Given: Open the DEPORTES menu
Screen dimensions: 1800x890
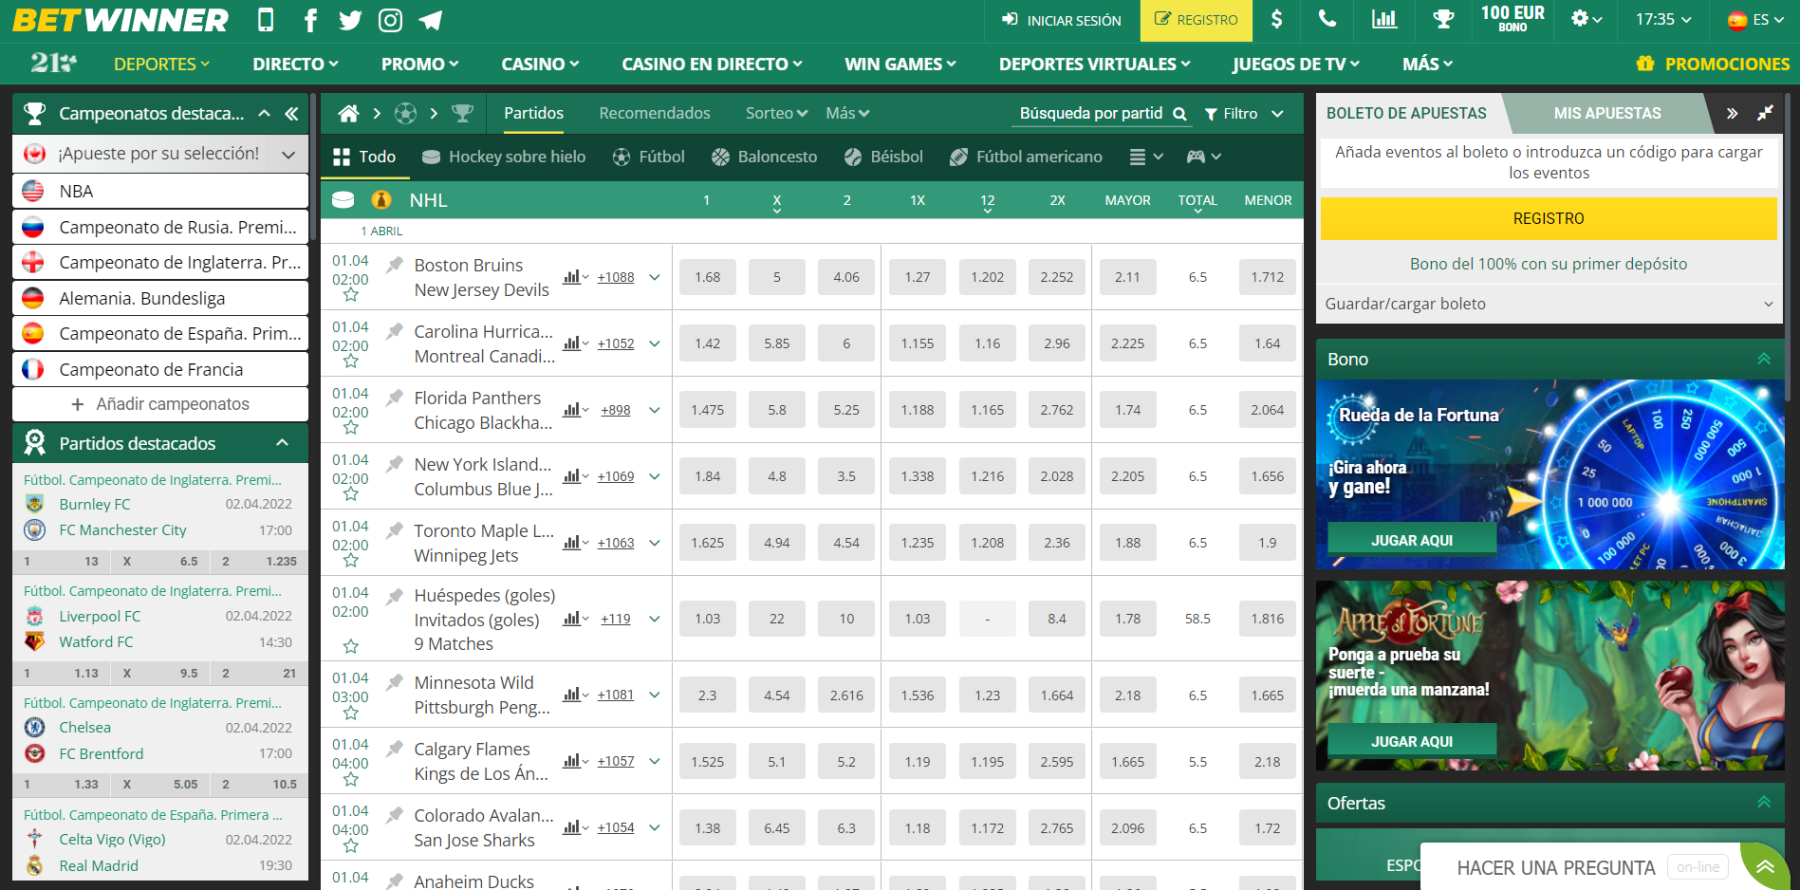Looking at the screenshot, I should coord(161,64).
